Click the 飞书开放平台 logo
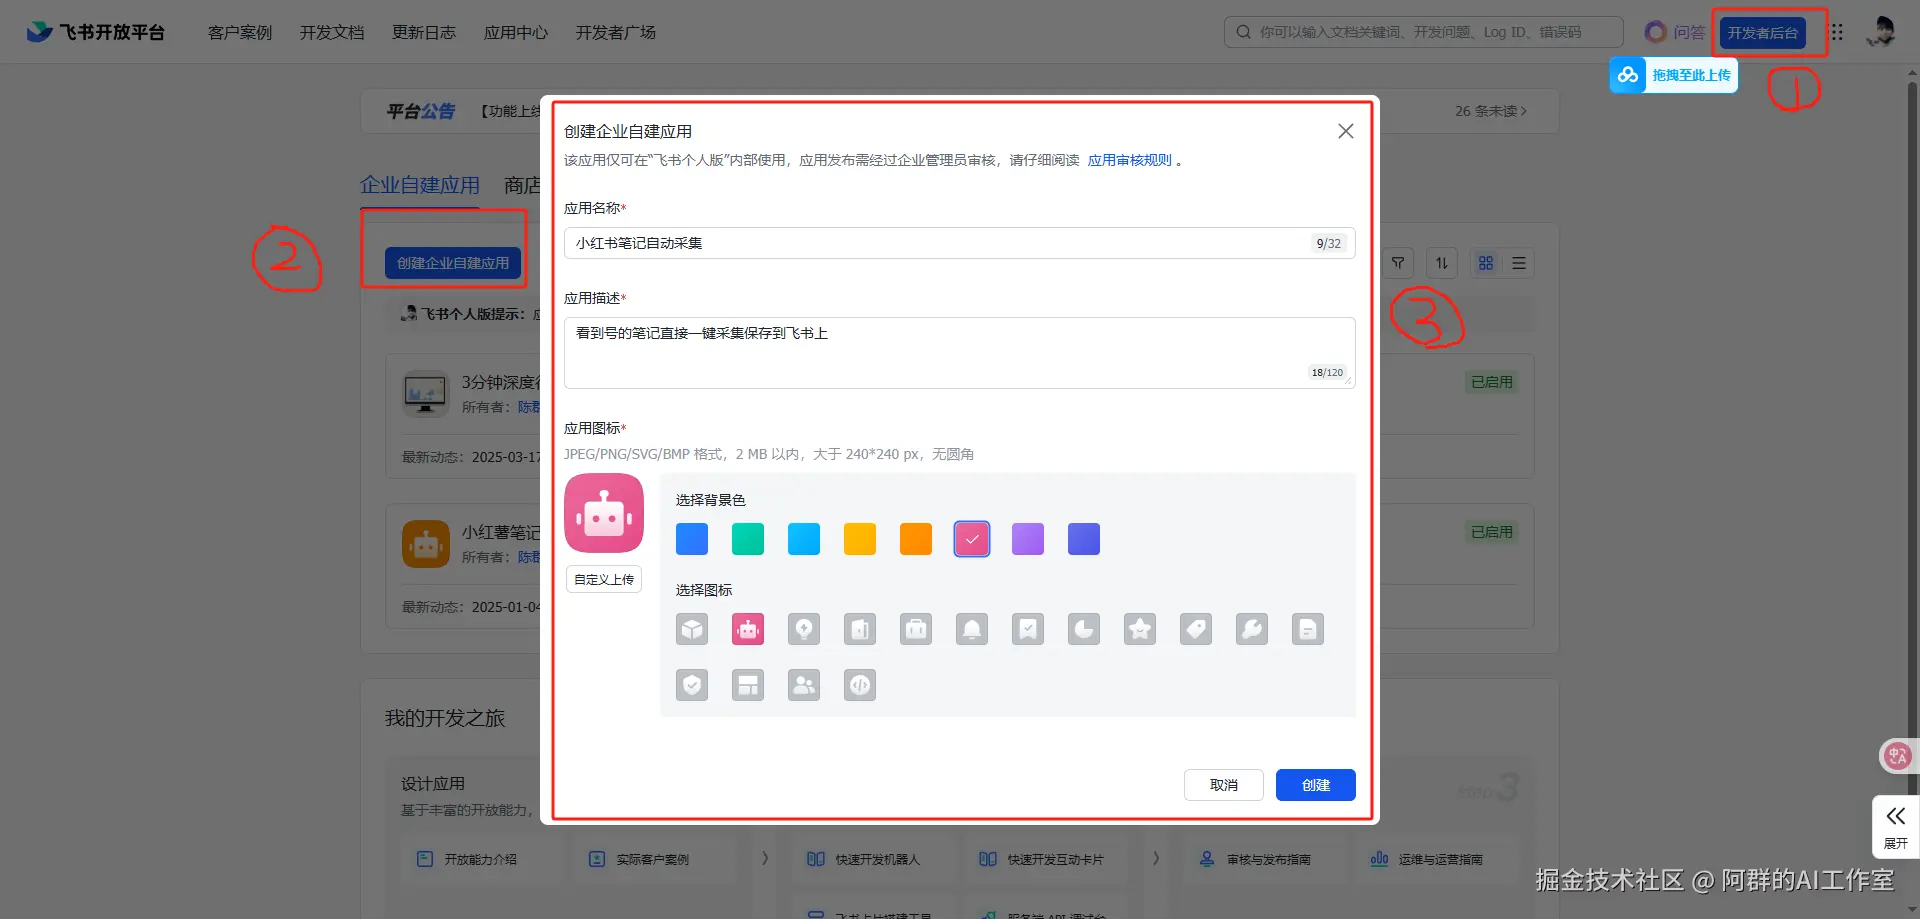 point(96,32)
